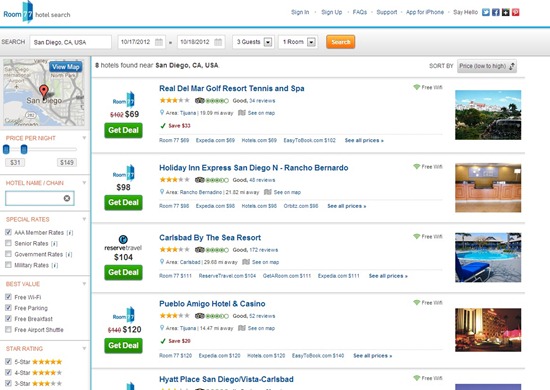Uncheck Free Breakfast filter checkbox

pyautogui.click(x=8, y=318)
